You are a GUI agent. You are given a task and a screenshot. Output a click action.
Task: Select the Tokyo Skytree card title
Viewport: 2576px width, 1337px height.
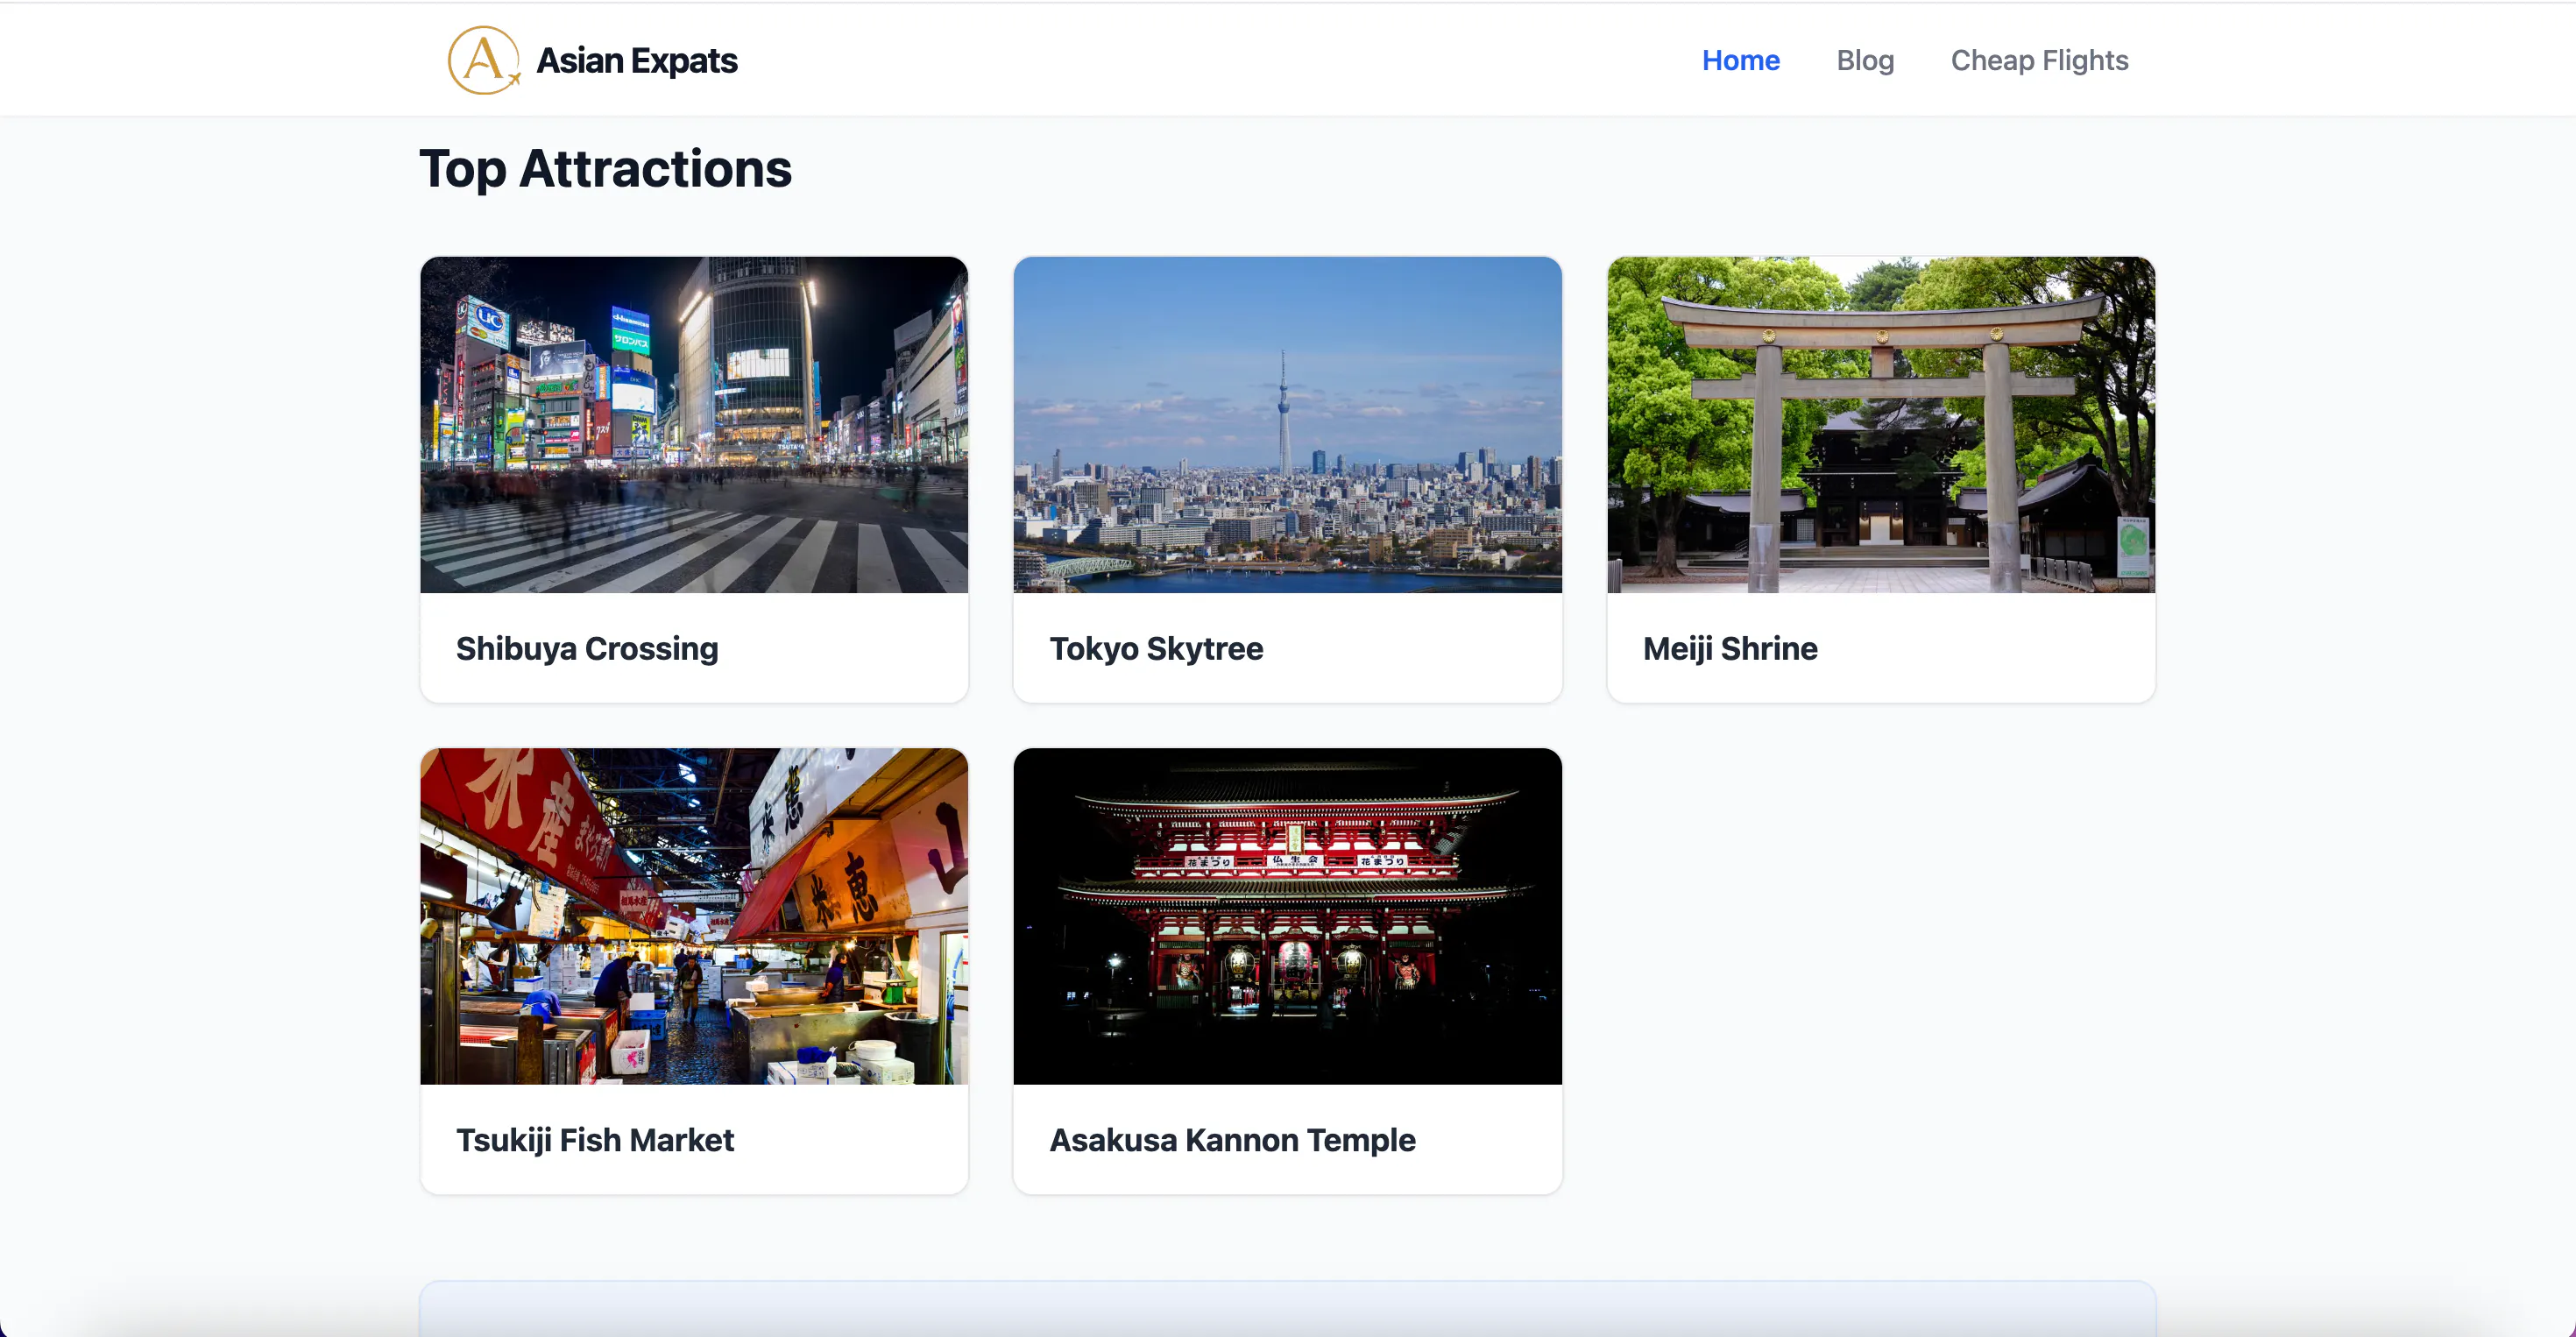1156,648
